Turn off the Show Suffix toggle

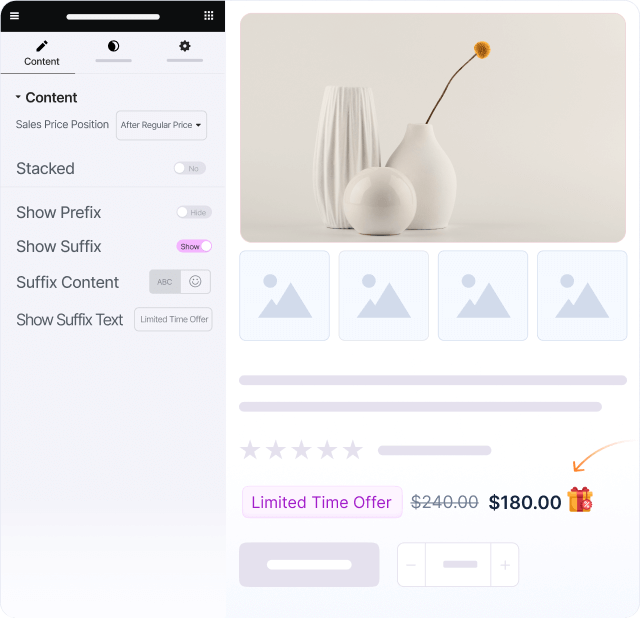(194, 247)
